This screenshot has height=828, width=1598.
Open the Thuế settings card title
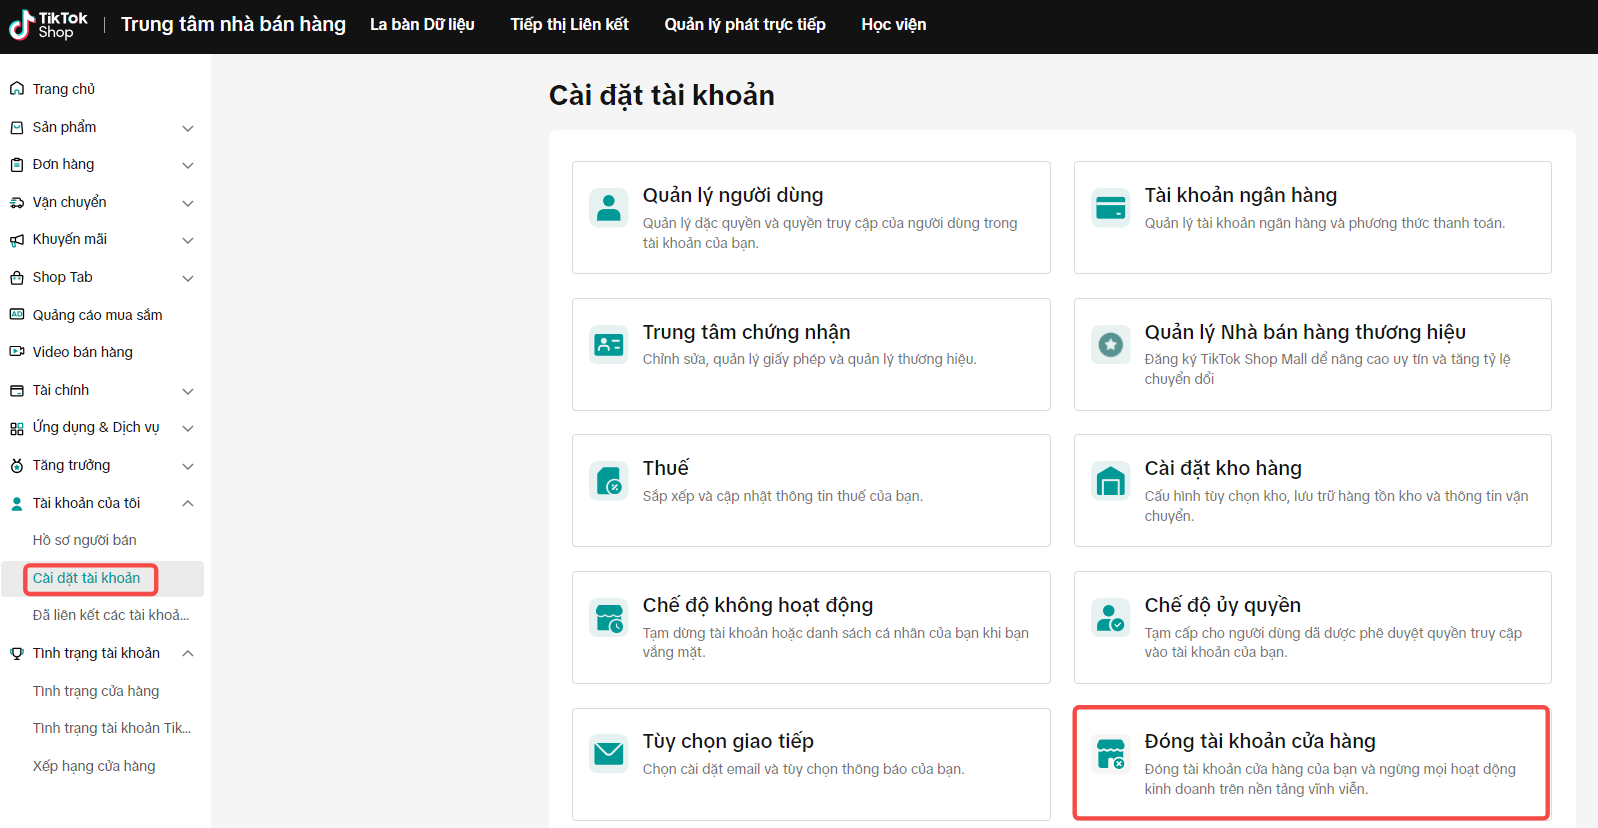pos(666,468)
